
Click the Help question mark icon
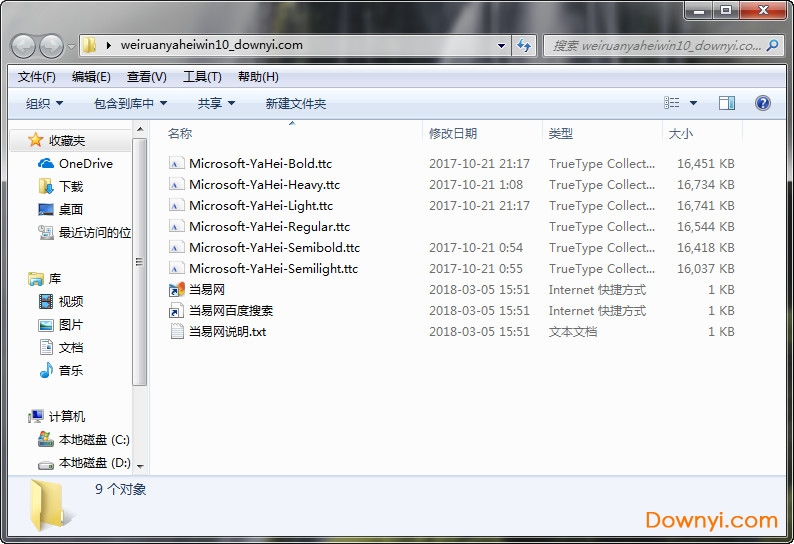click(762, 103)
